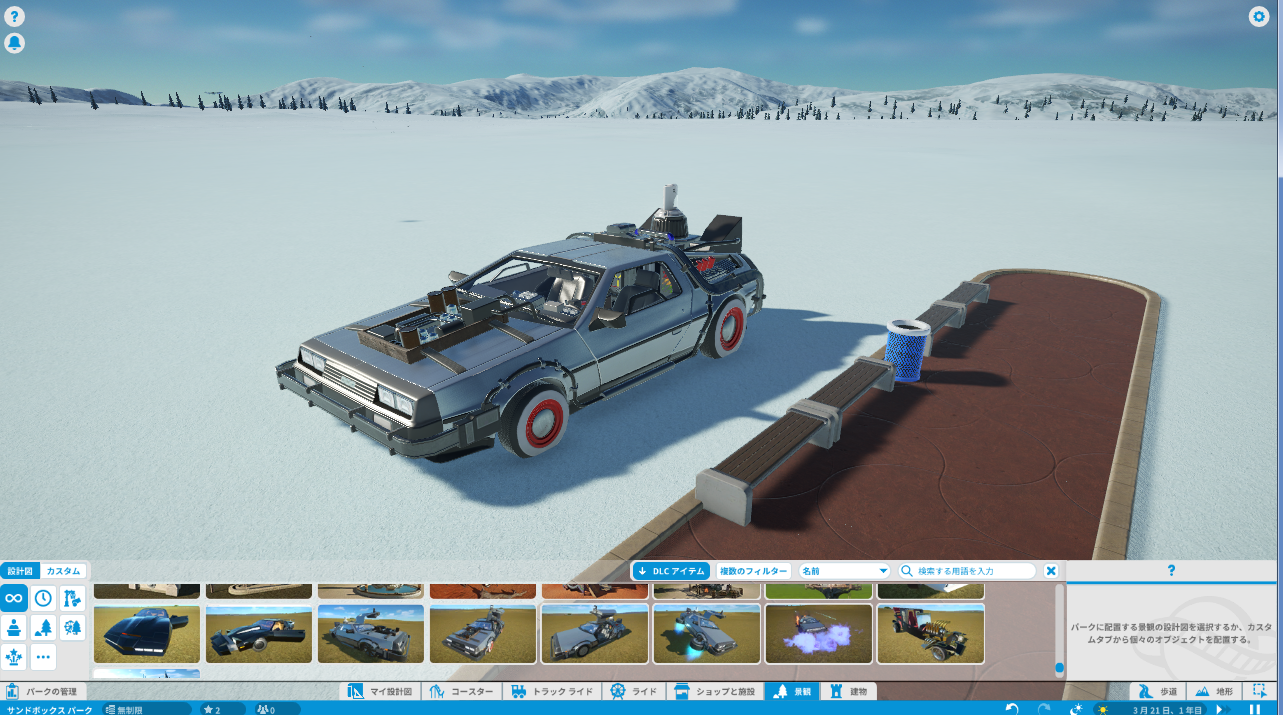Viewport: 1283px width, 715px height.
Task: Pause the game with the pause button
Action: (1254, 709)
